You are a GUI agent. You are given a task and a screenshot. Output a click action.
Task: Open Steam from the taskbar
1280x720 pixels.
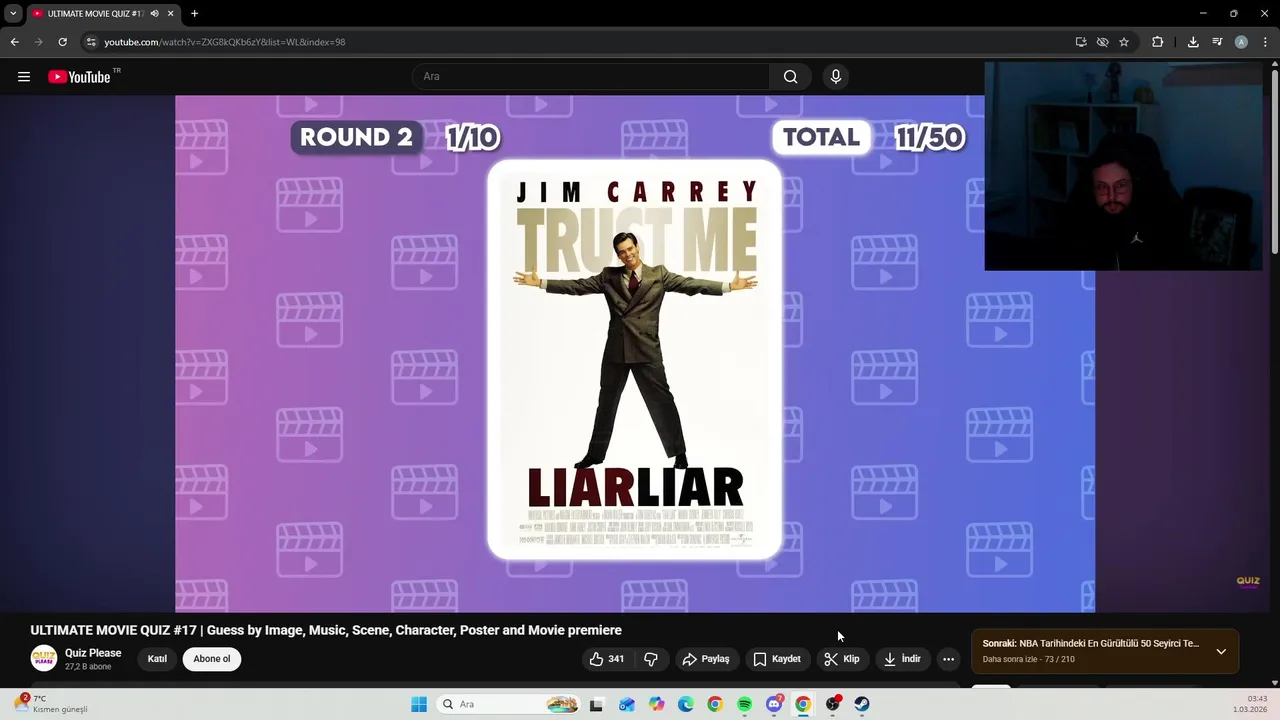tap(862, 704)
